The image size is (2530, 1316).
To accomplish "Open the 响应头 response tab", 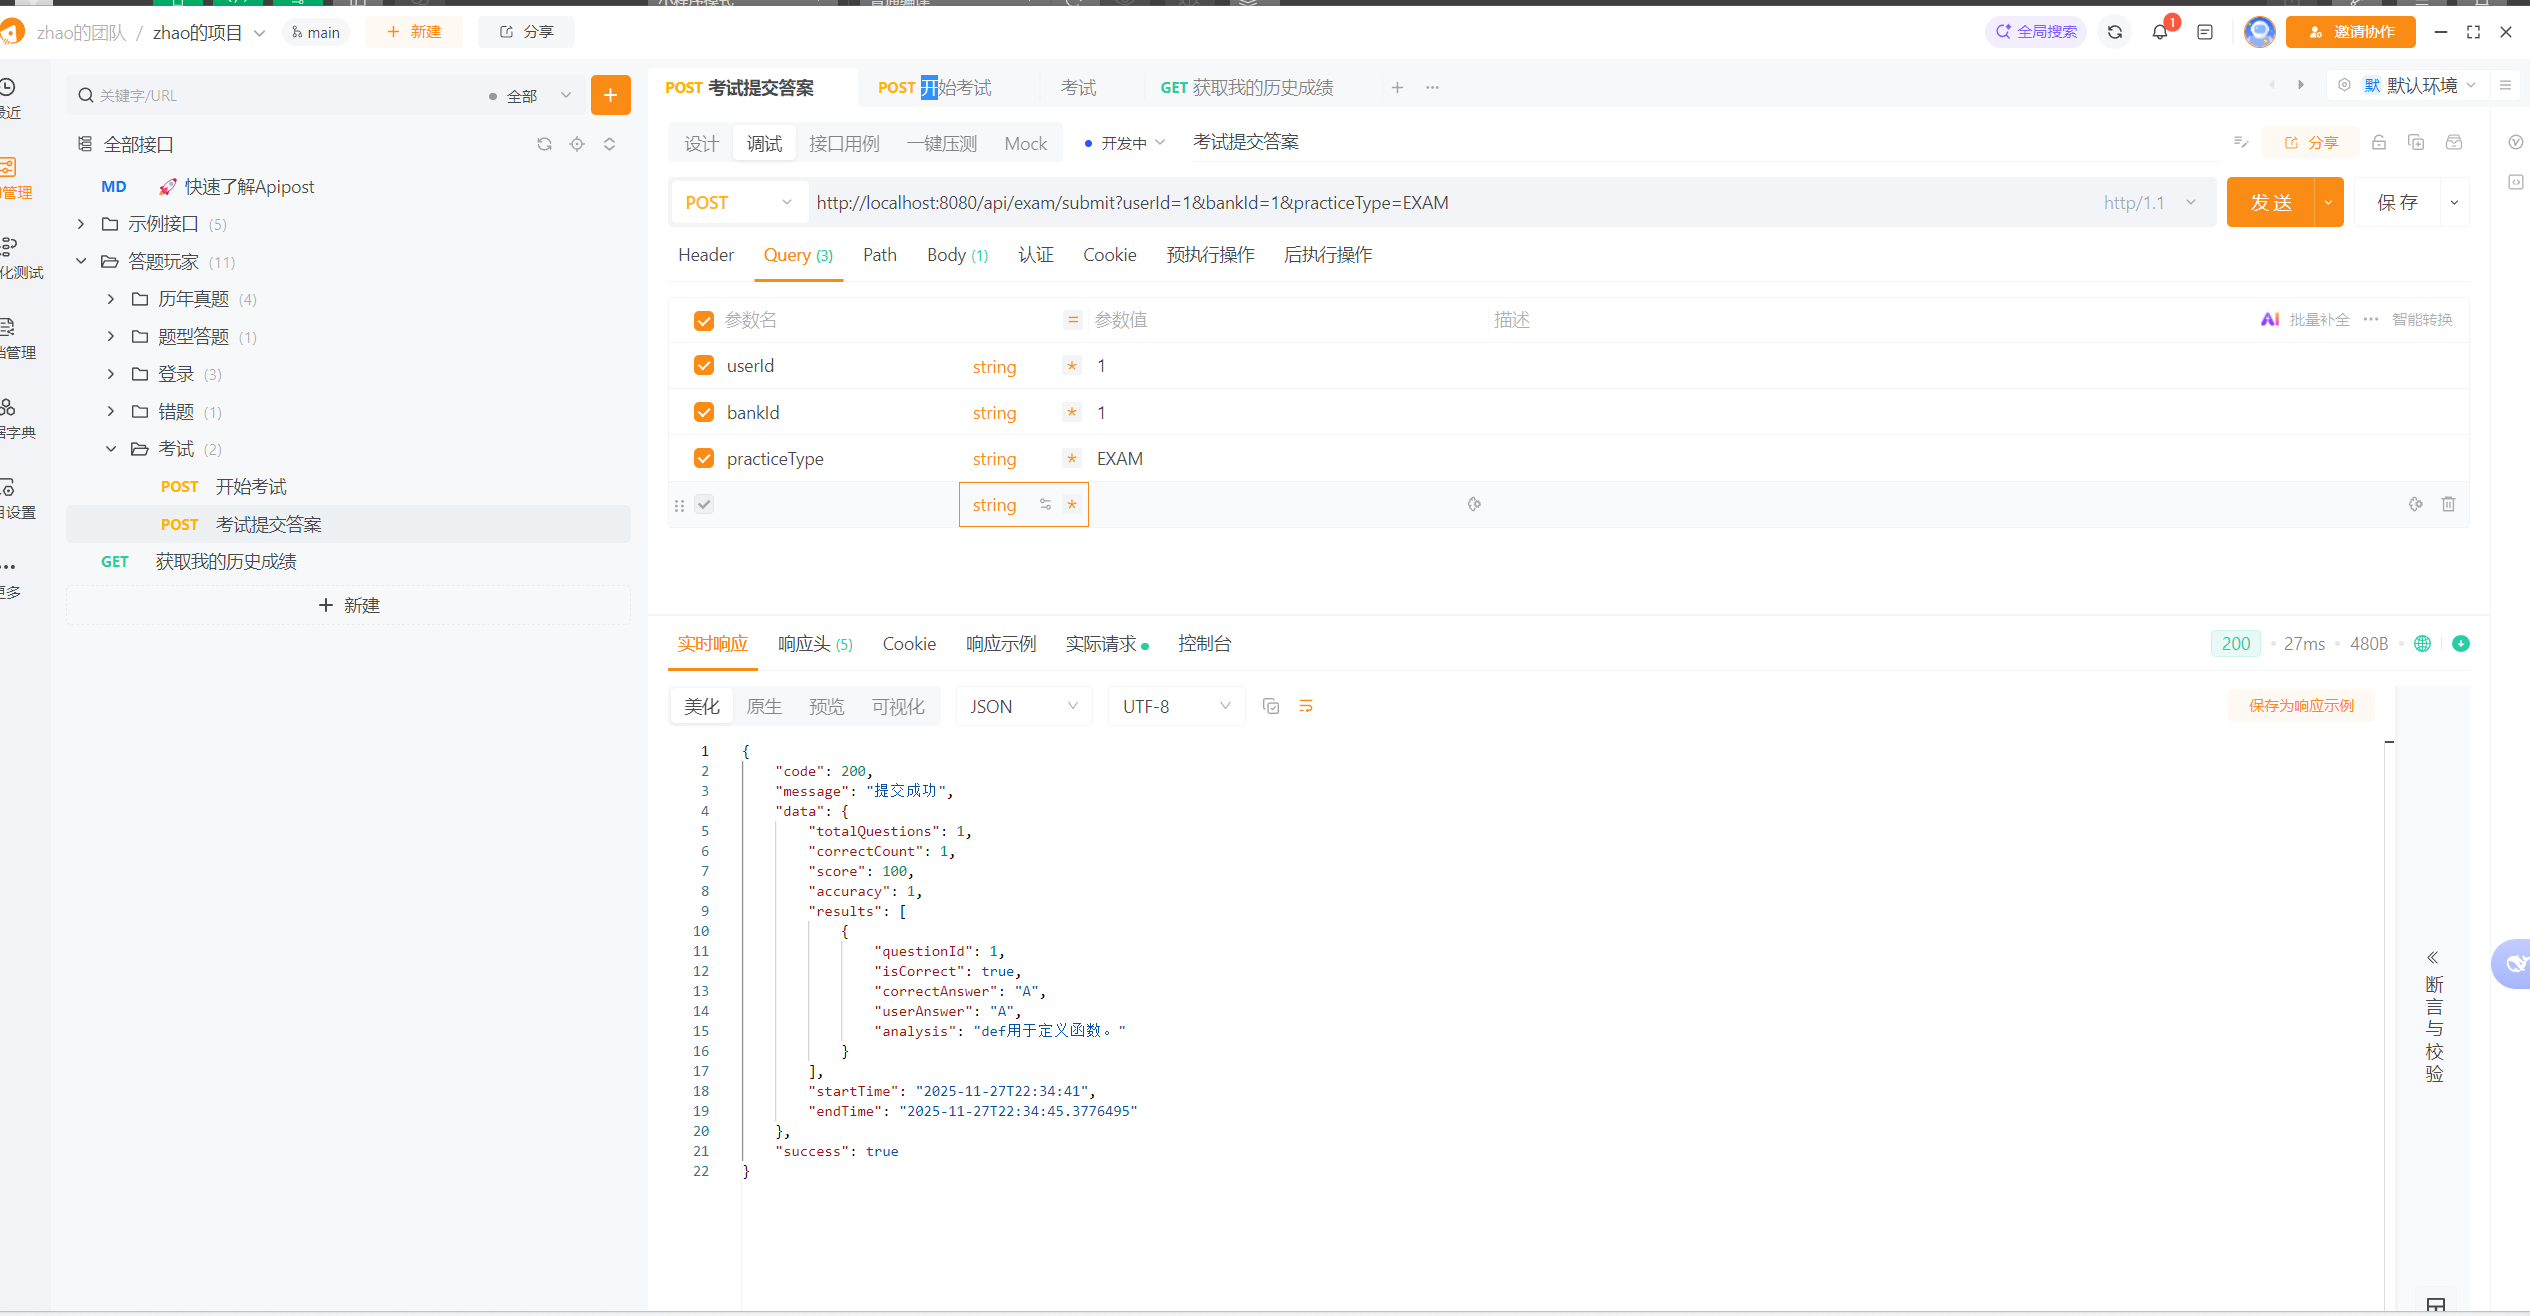I will (814, 644).
